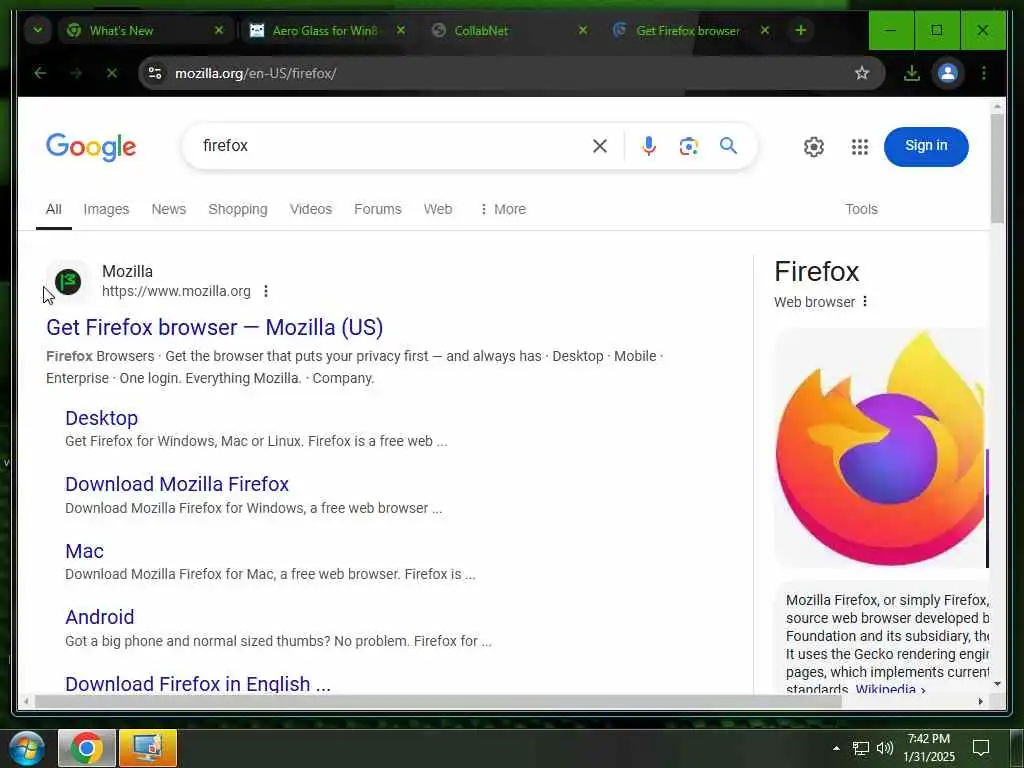Select the All results tab
The height and width of the screenshot is (768, 1024).
54,209
